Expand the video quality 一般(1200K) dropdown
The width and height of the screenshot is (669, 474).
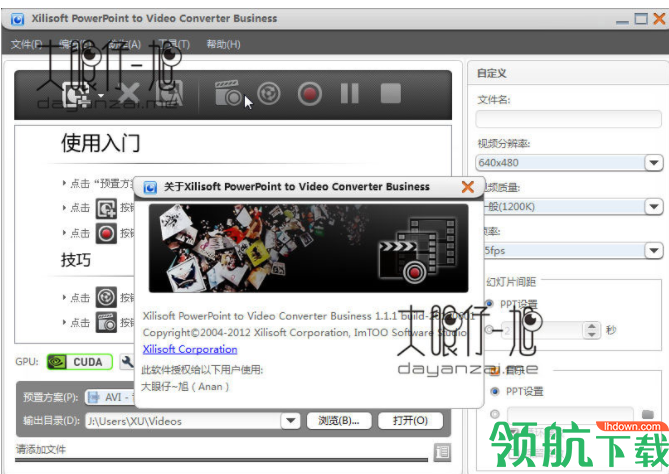654,207
